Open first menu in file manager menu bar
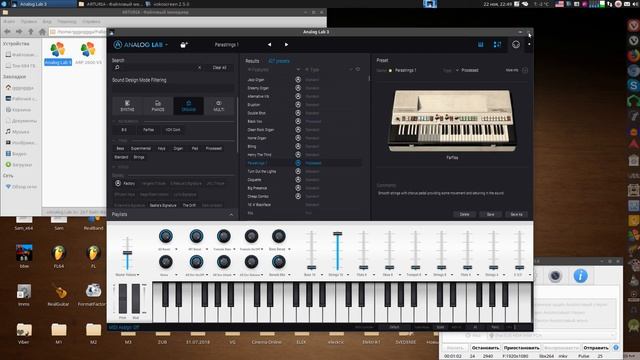This screenshot has width=640, height=360. 10,21
